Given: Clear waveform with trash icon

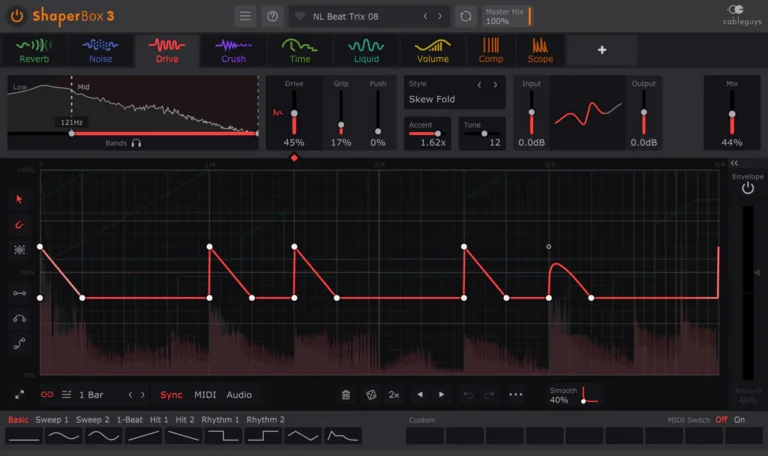Looking at the screenshot, I should (346, 395).
